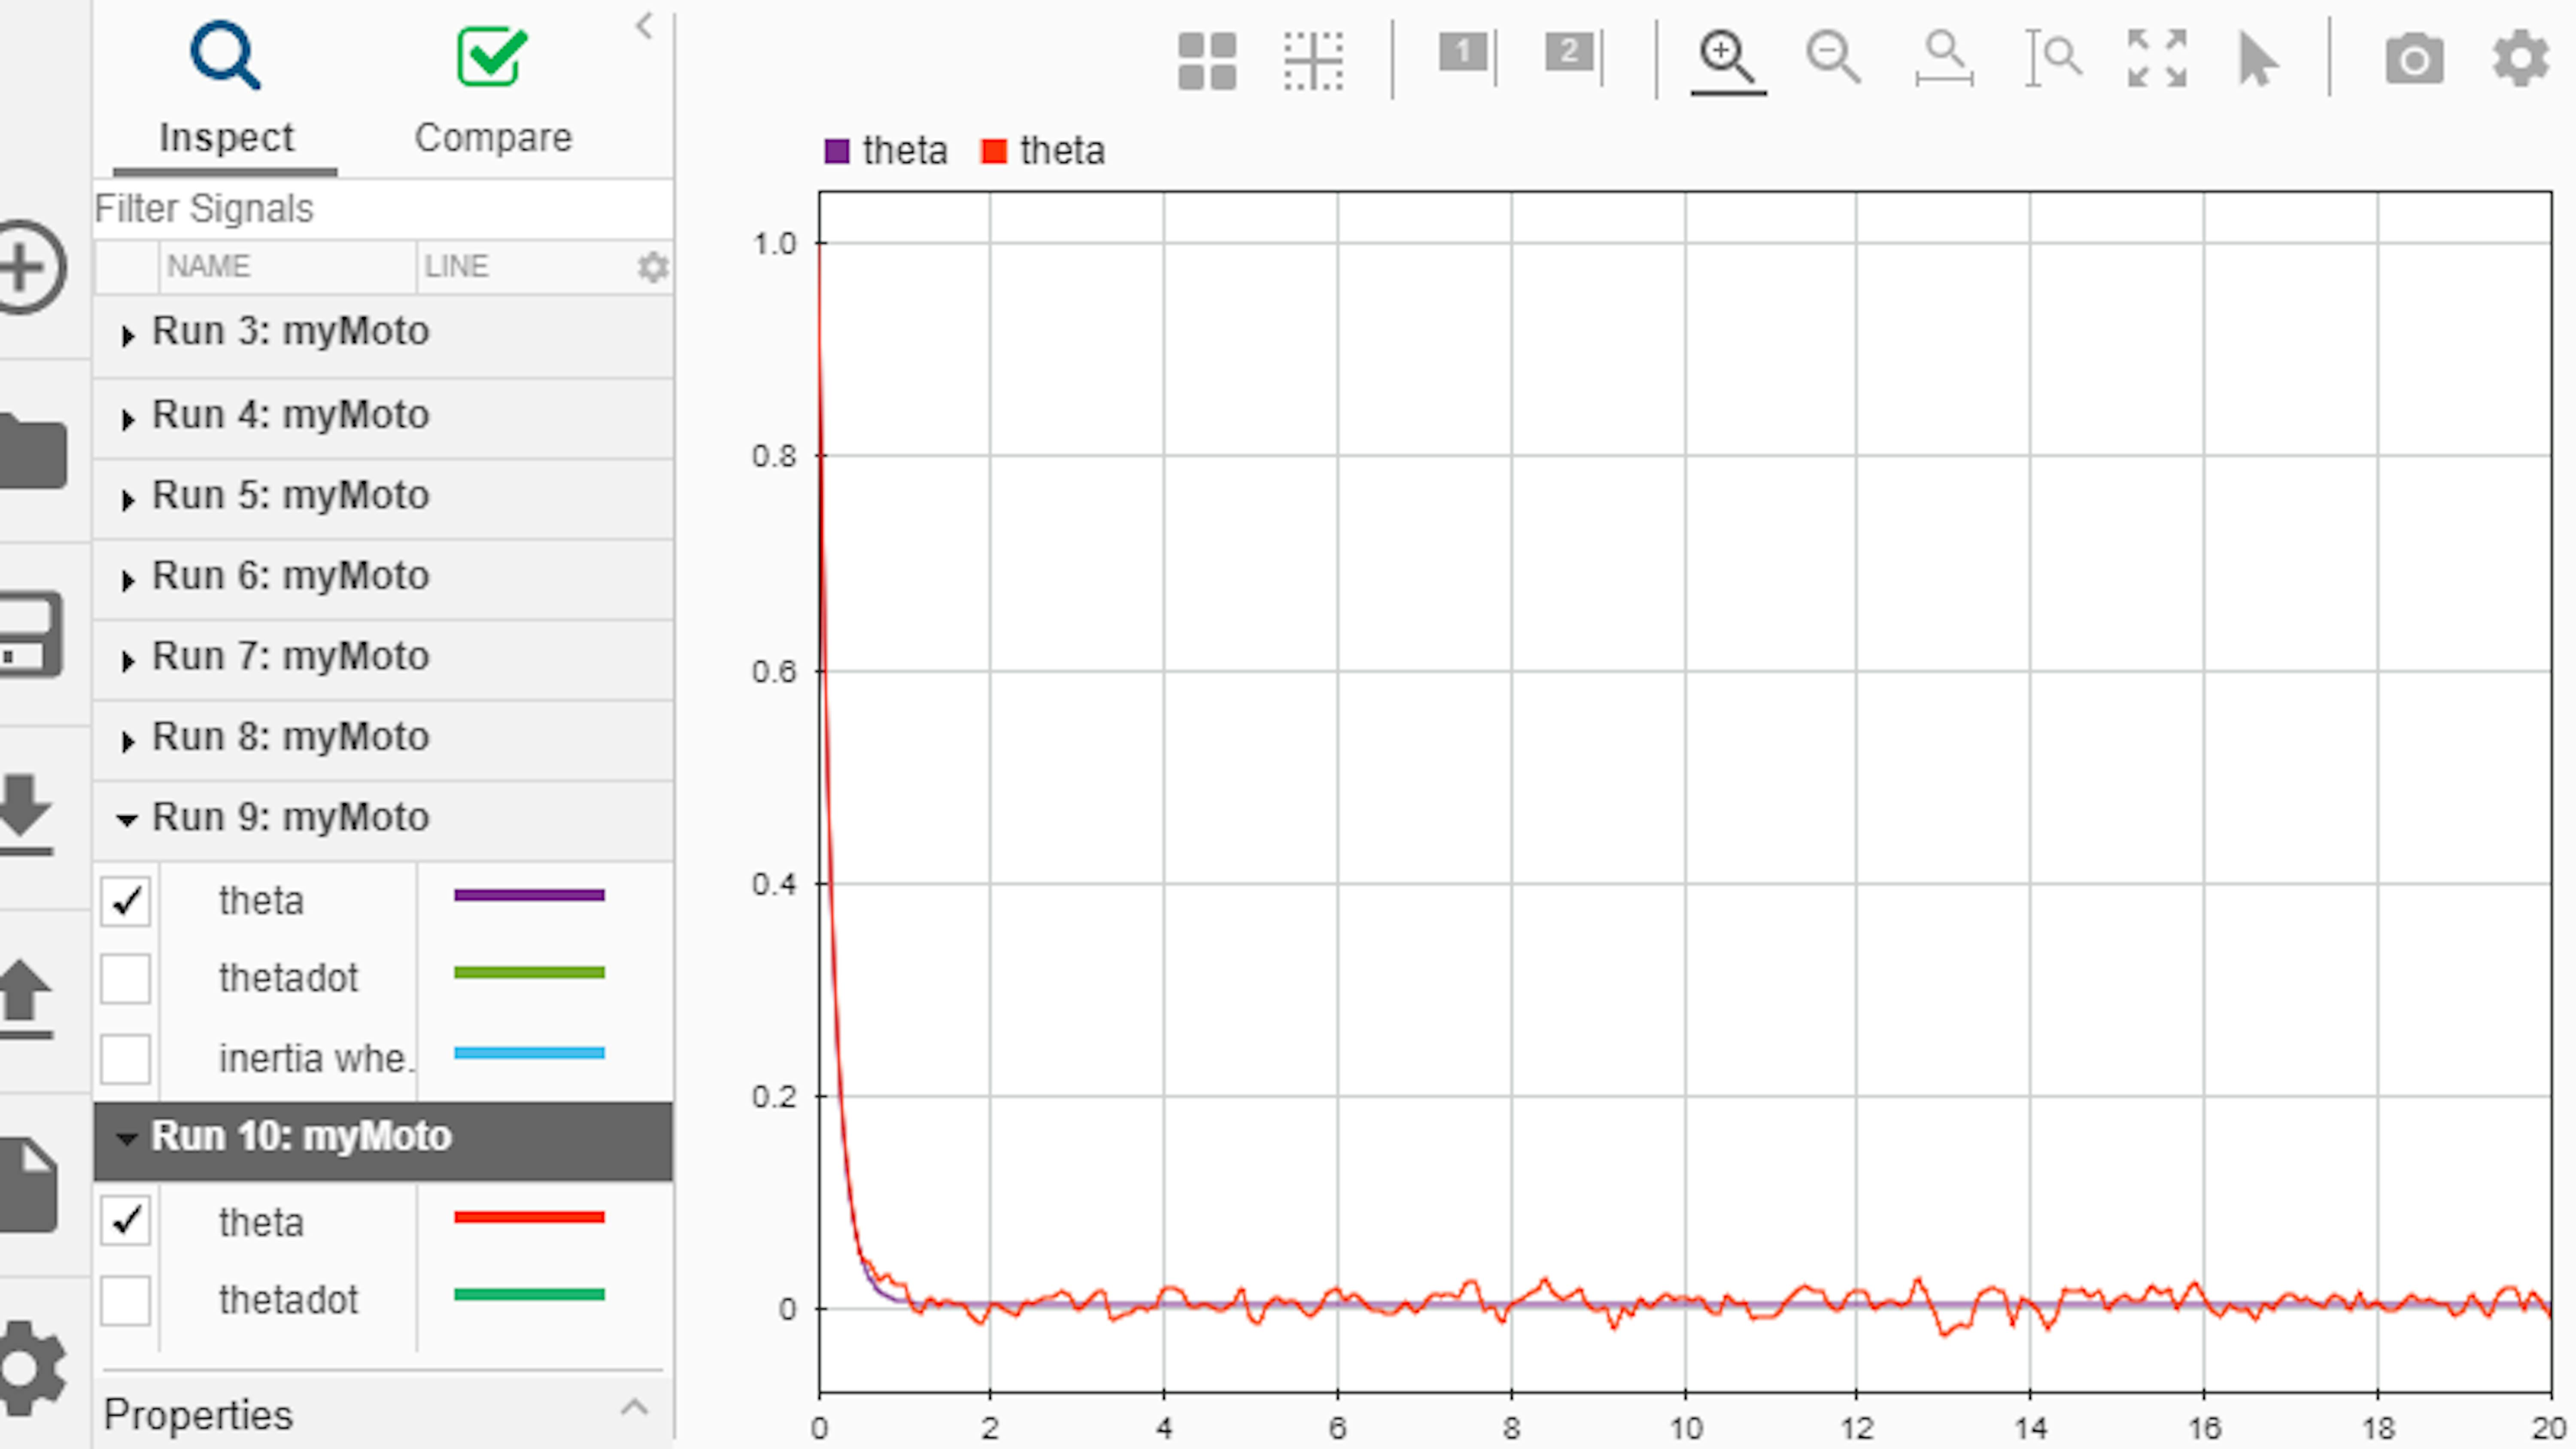Open visualization settings gear in toolbar
This screenshot has width=2576, height=1449.
point(2520,59)
